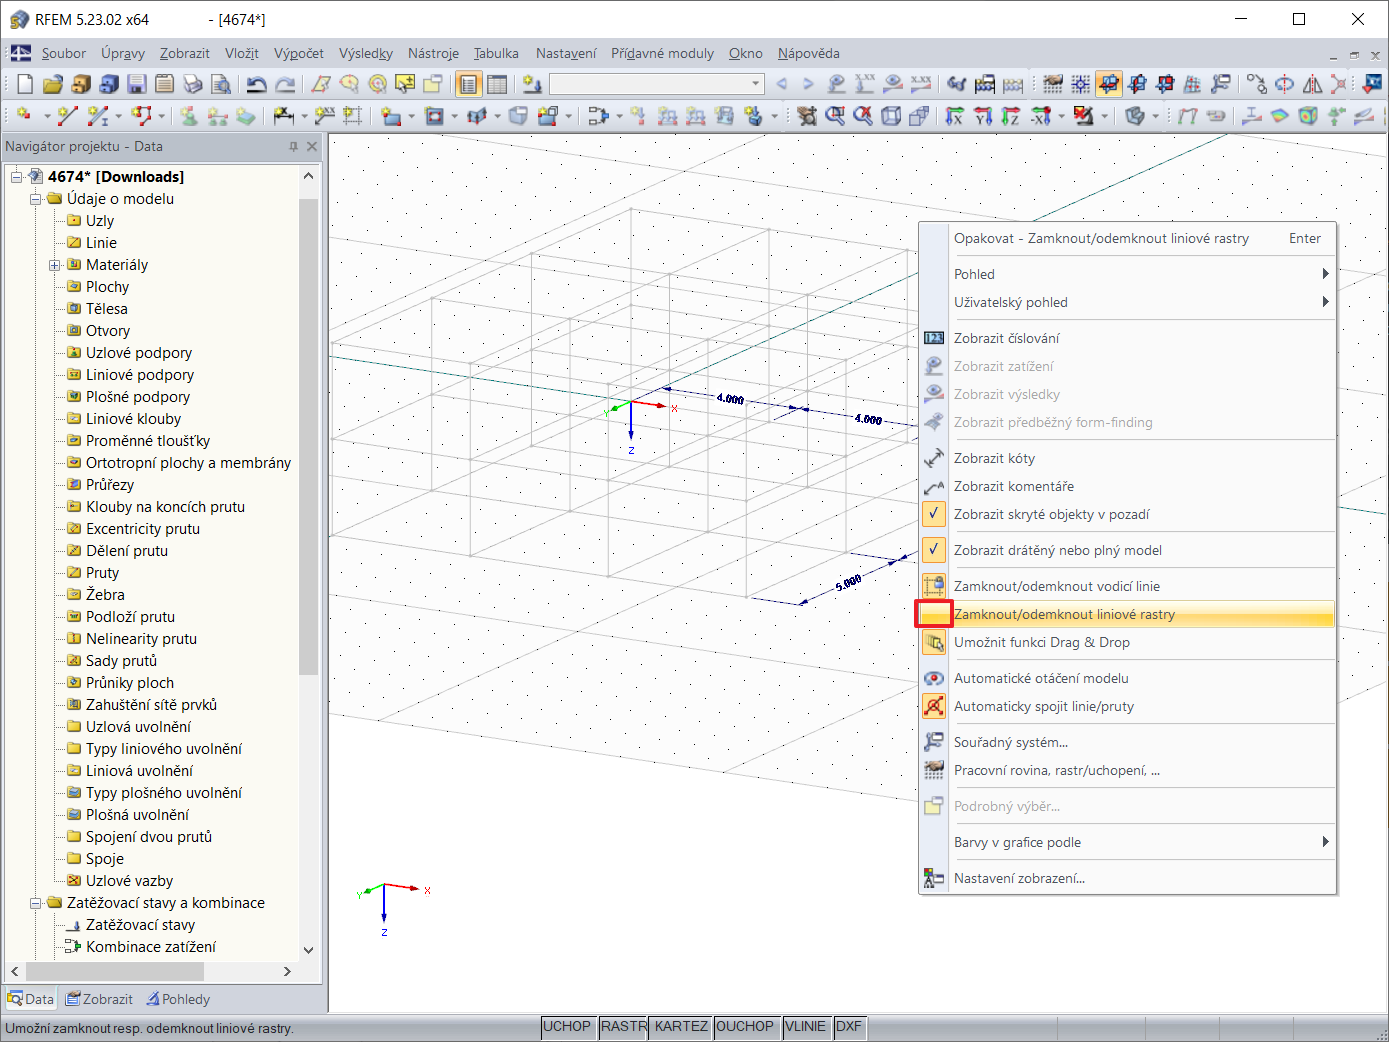Click the Undo arrow icon
Viewport: 1389px width, 1042px height.
click(x=256, y=85)
